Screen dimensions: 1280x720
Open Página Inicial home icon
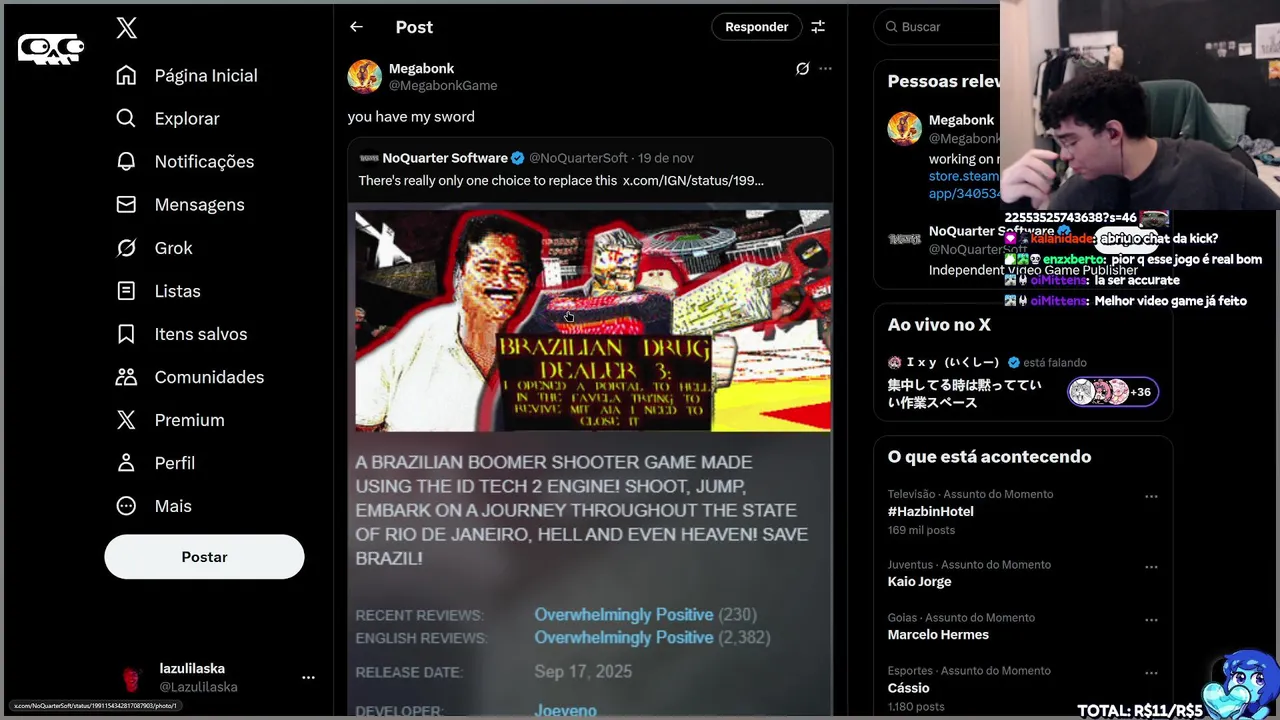tap(126, 76)
